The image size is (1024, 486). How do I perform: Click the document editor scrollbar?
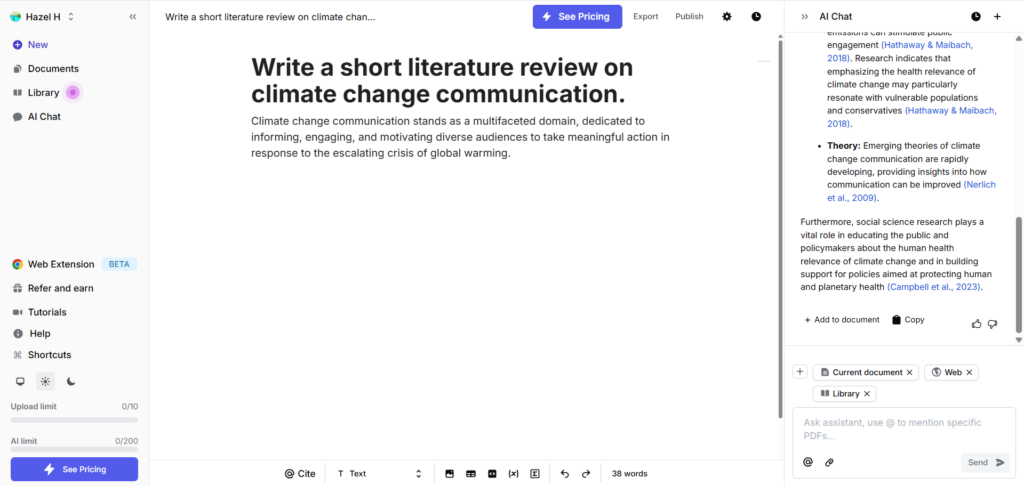[780, 229]
